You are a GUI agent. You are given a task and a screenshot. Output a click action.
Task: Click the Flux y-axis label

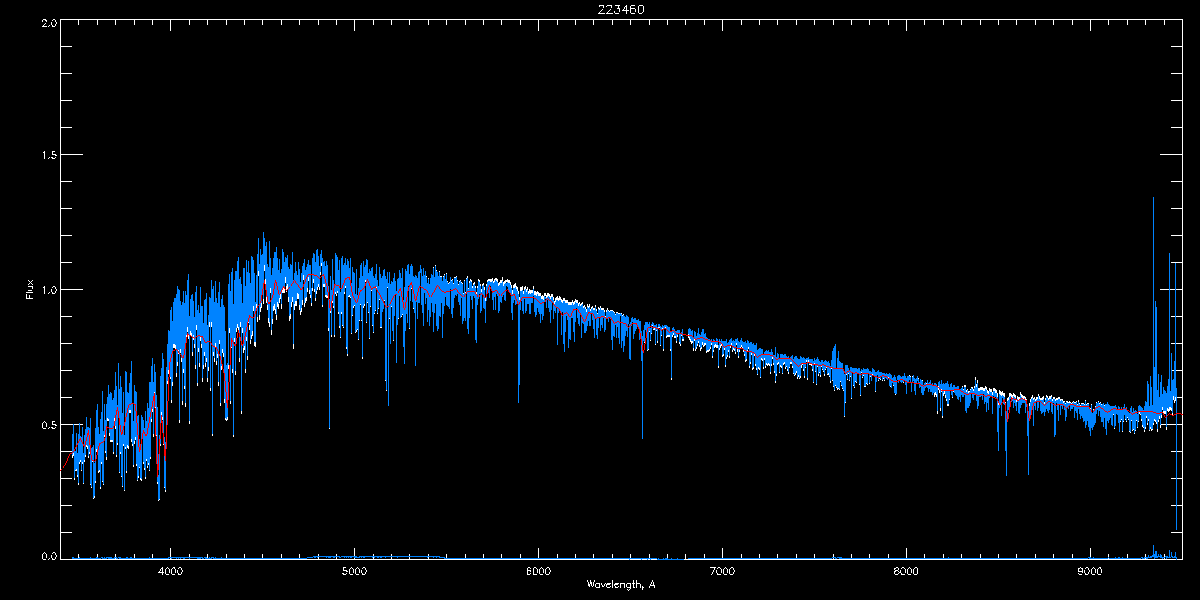29,290
